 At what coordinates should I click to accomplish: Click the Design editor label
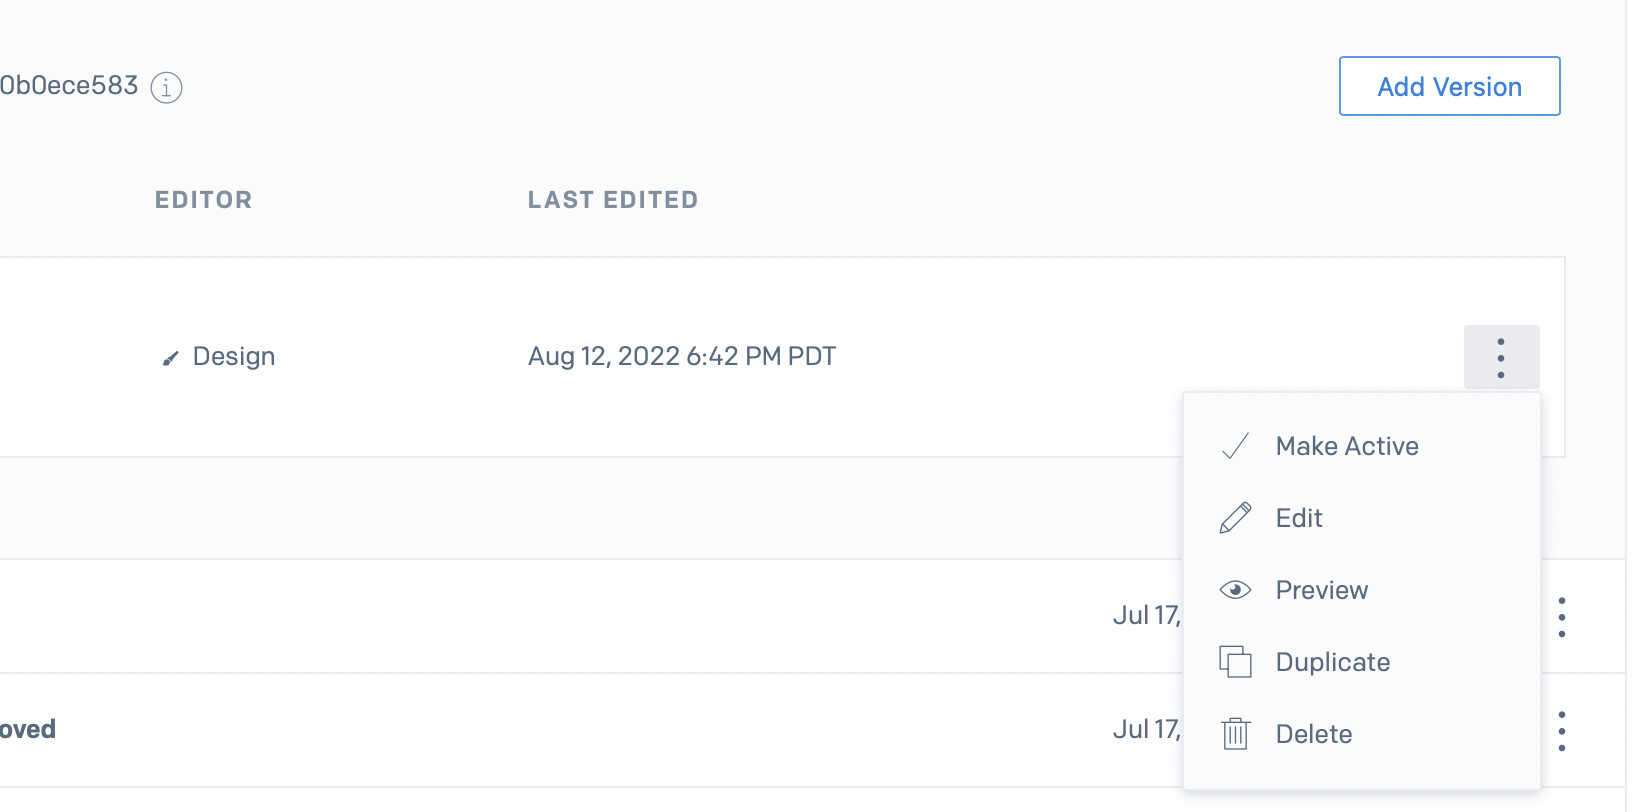point(234,357)
